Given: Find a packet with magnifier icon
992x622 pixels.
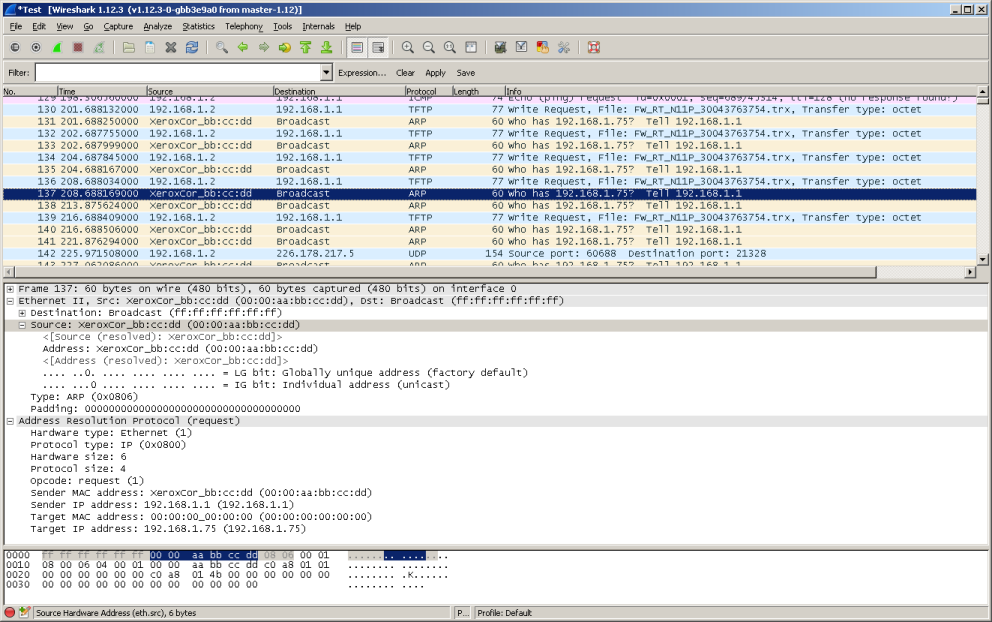Looking at the screenshot, I should tap(221, 47).
